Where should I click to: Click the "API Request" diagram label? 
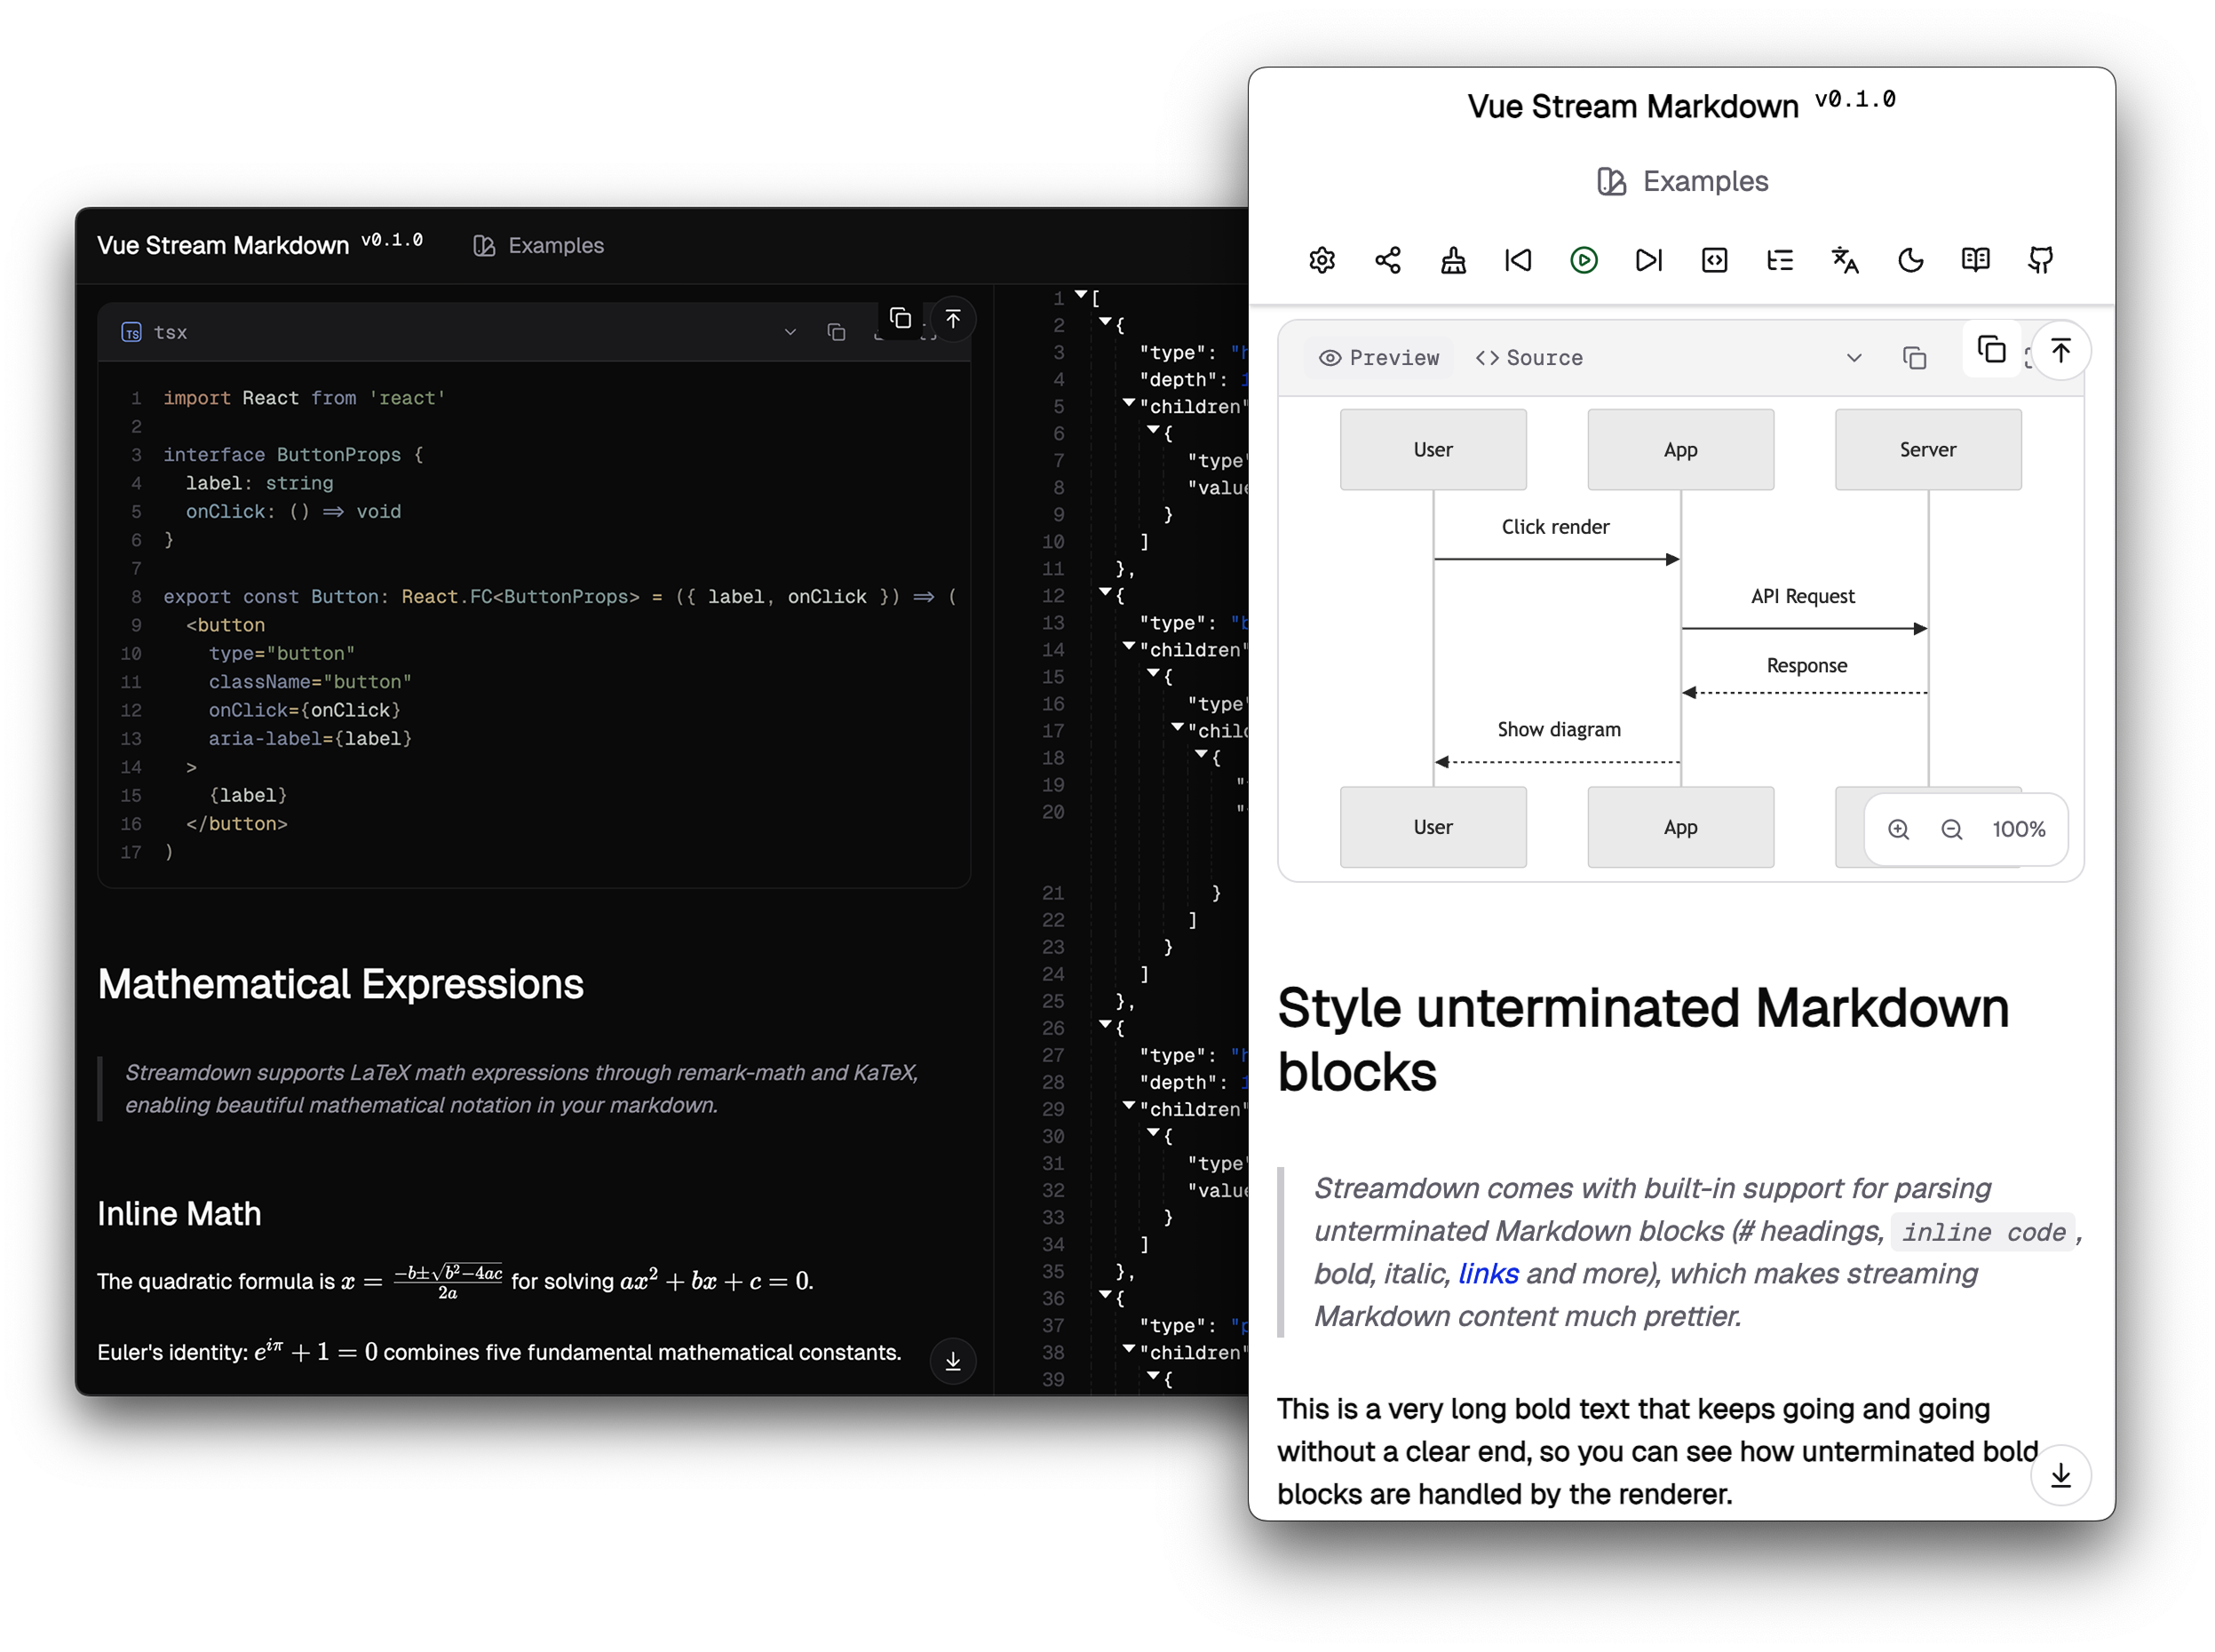tap(1803, 597)
